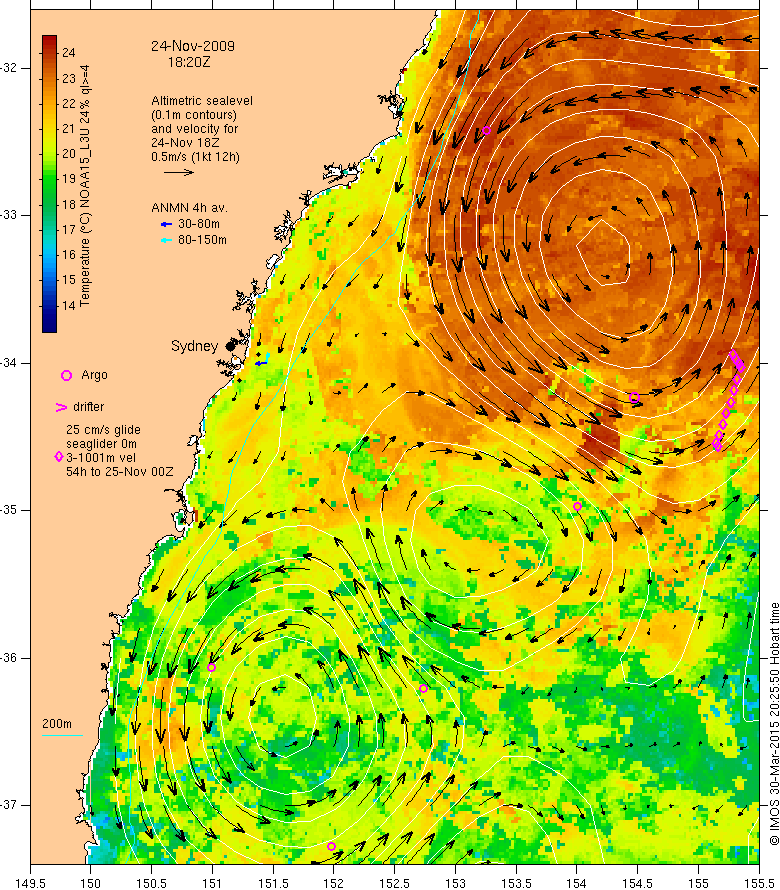Image resolution: width=780 pixels, height=890 pixels.
Task: Click the drifter legend arrowhead icon
Action: tap(61, 407)
